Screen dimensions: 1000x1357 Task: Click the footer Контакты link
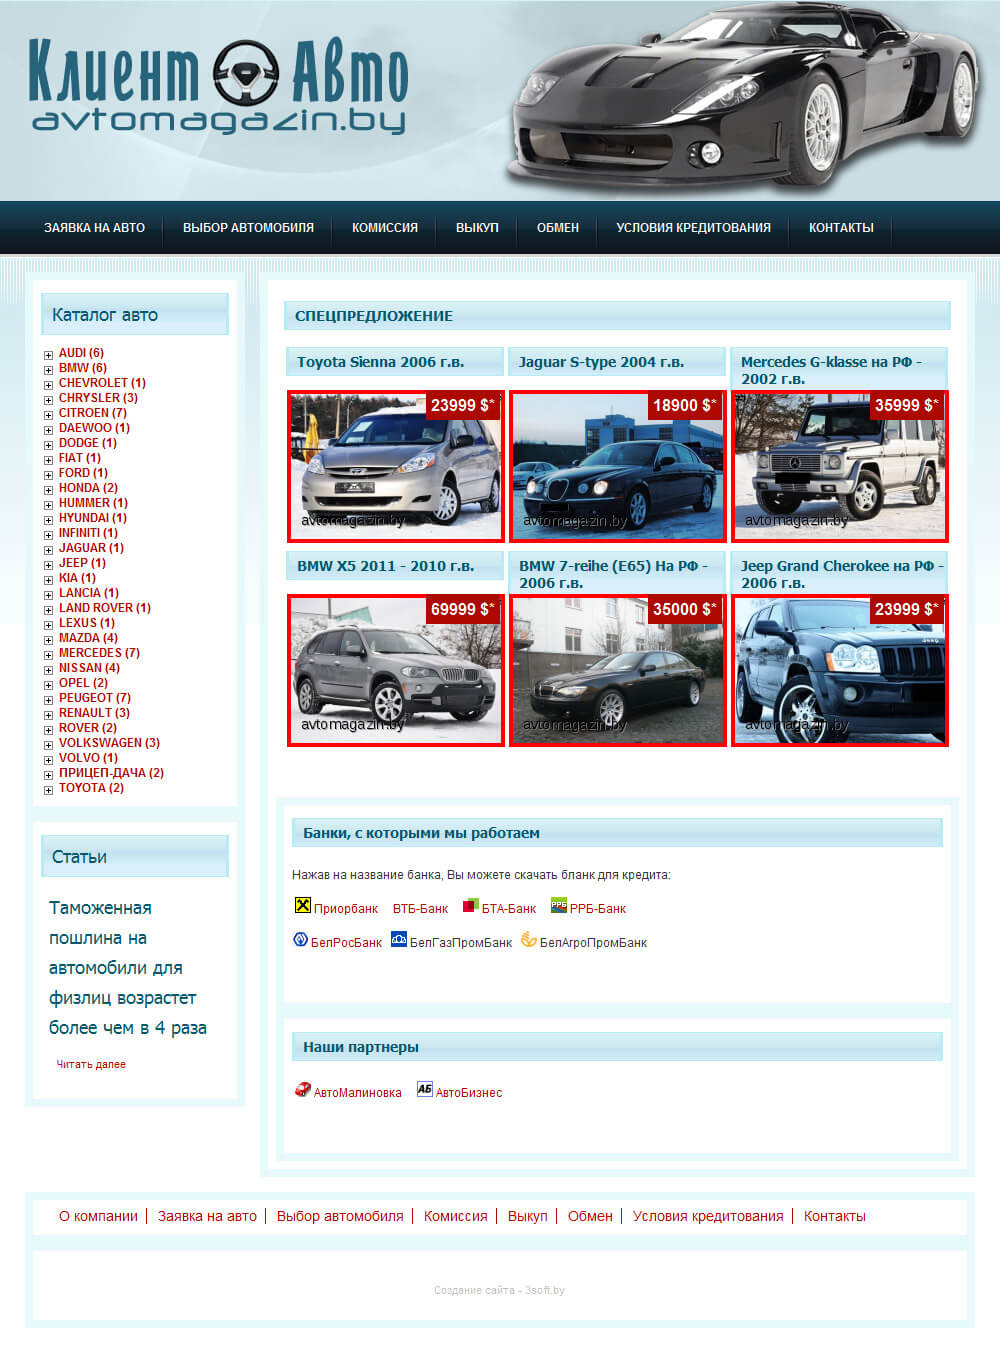pyautogui.click(x=834, y=1216)
